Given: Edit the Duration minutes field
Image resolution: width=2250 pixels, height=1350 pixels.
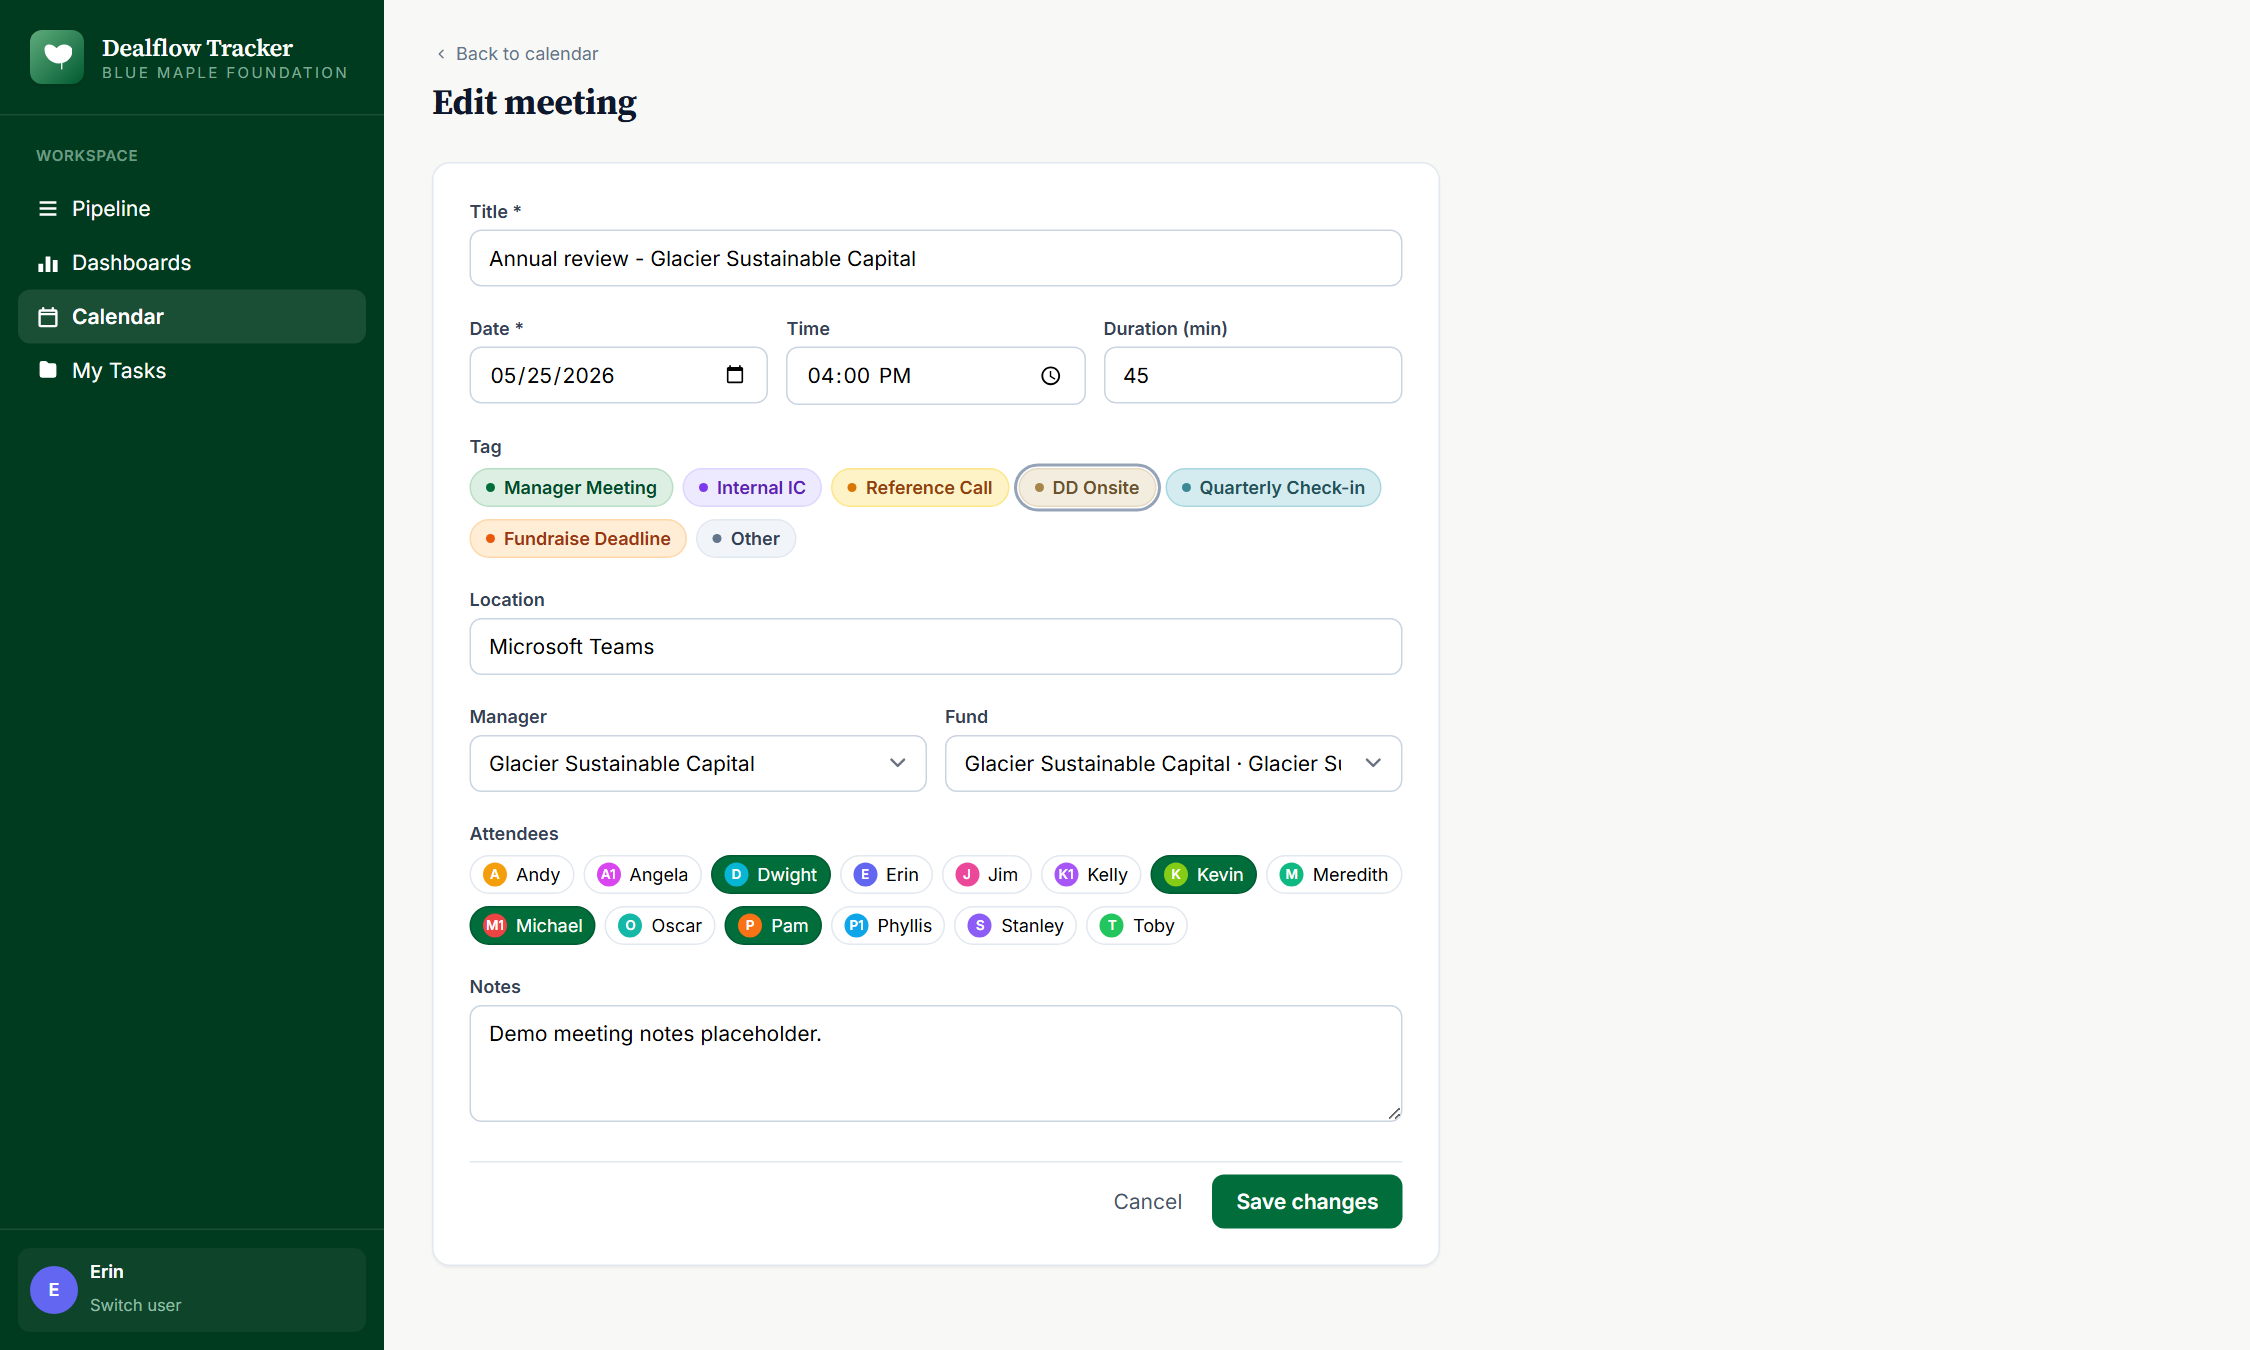Looking at the screenshot, I should 1253,376.
